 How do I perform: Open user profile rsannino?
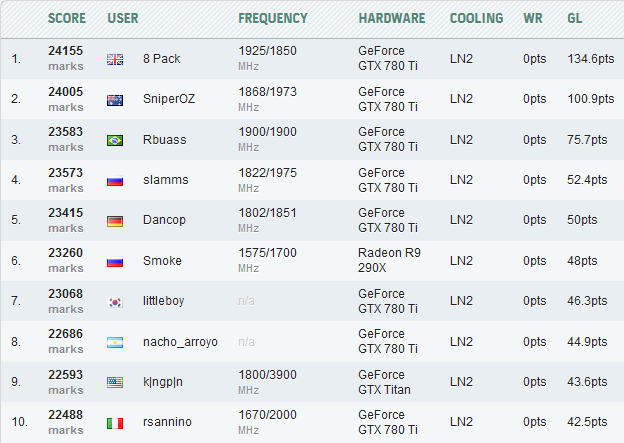pos(167,422)
